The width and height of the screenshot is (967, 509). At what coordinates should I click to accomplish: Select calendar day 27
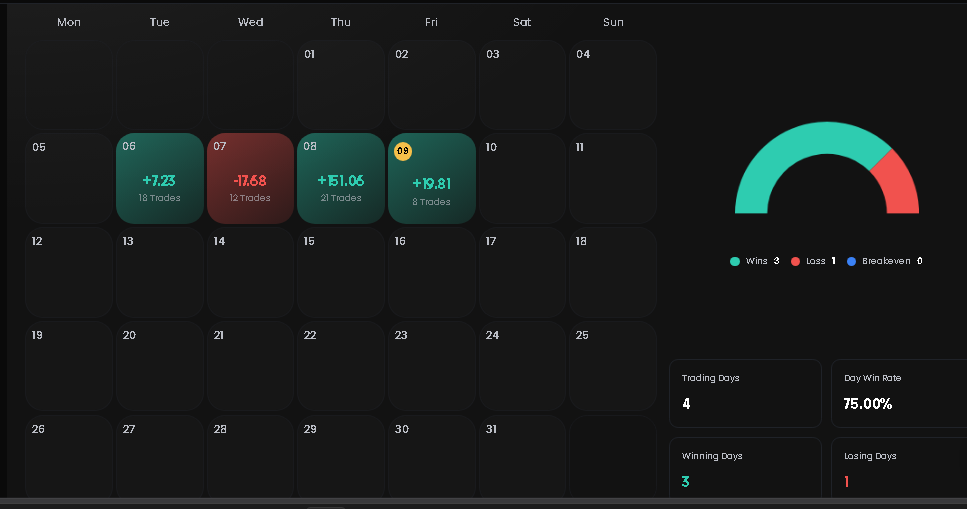[x=160, y=457]
